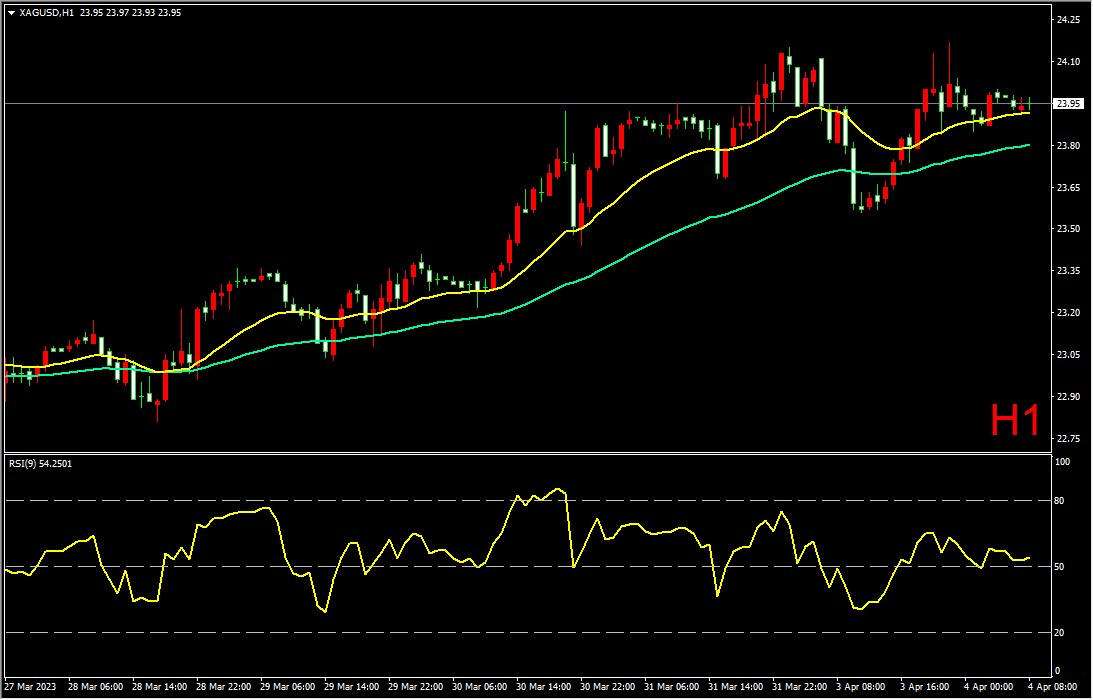Click the 22.90 price axis label
This screenshot has width=1093, height=700.
tap(1068, 396)
